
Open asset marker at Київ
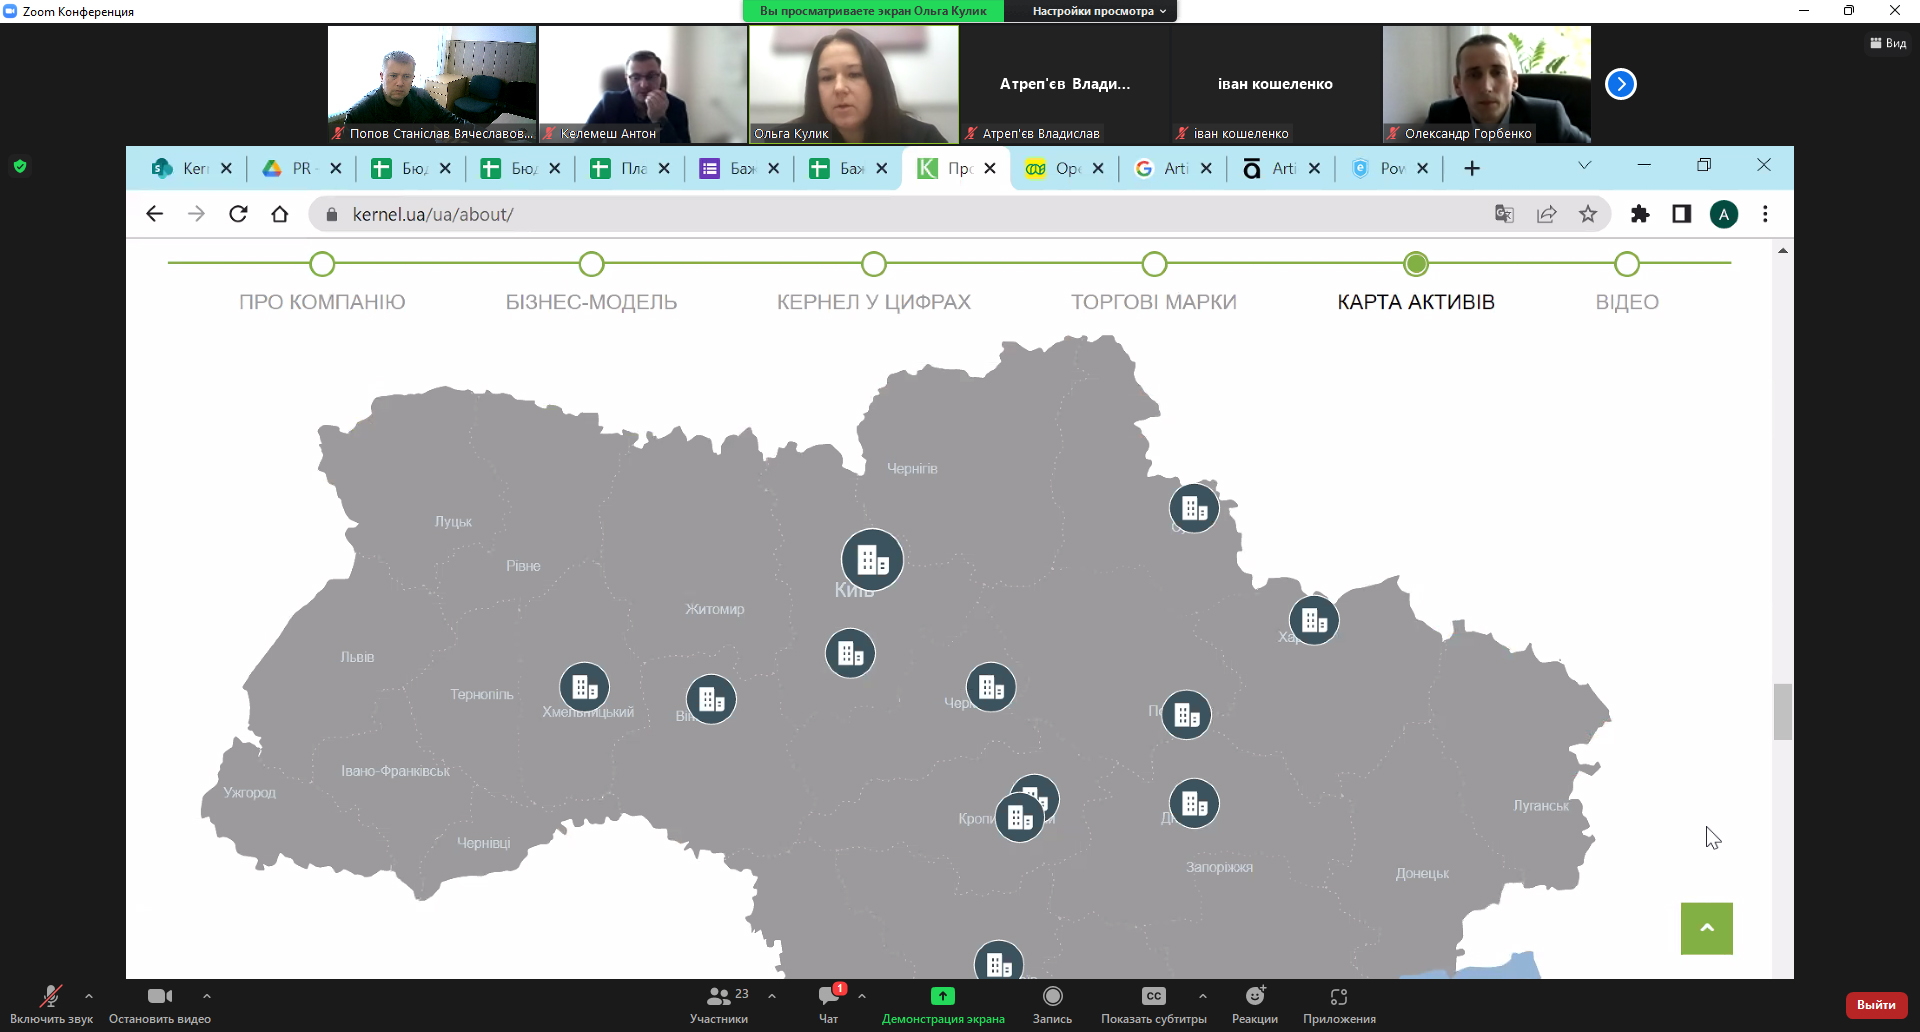pos(872,560)
